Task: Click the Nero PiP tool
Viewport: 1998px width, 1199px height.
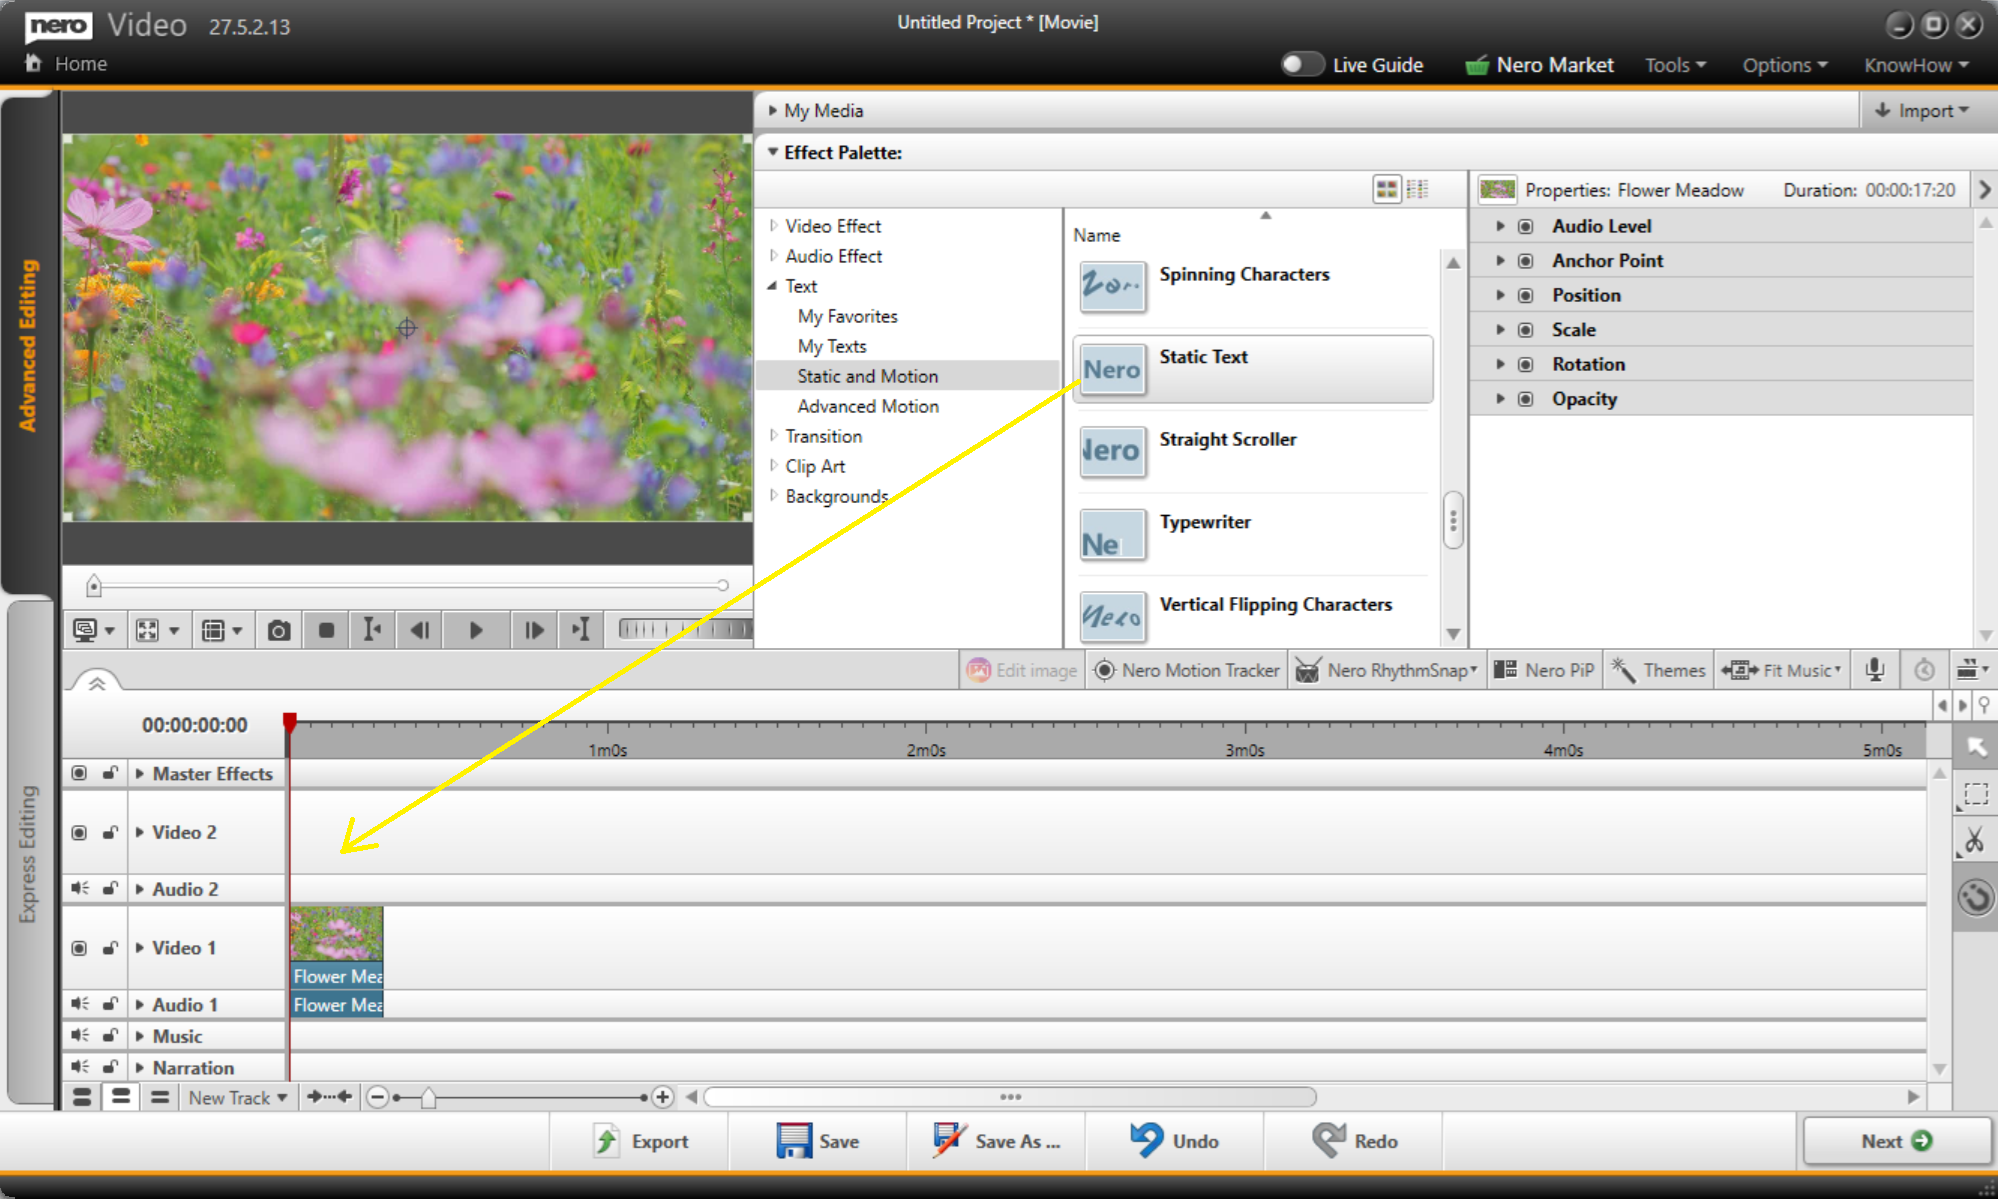Action: tap(1544, 670)
